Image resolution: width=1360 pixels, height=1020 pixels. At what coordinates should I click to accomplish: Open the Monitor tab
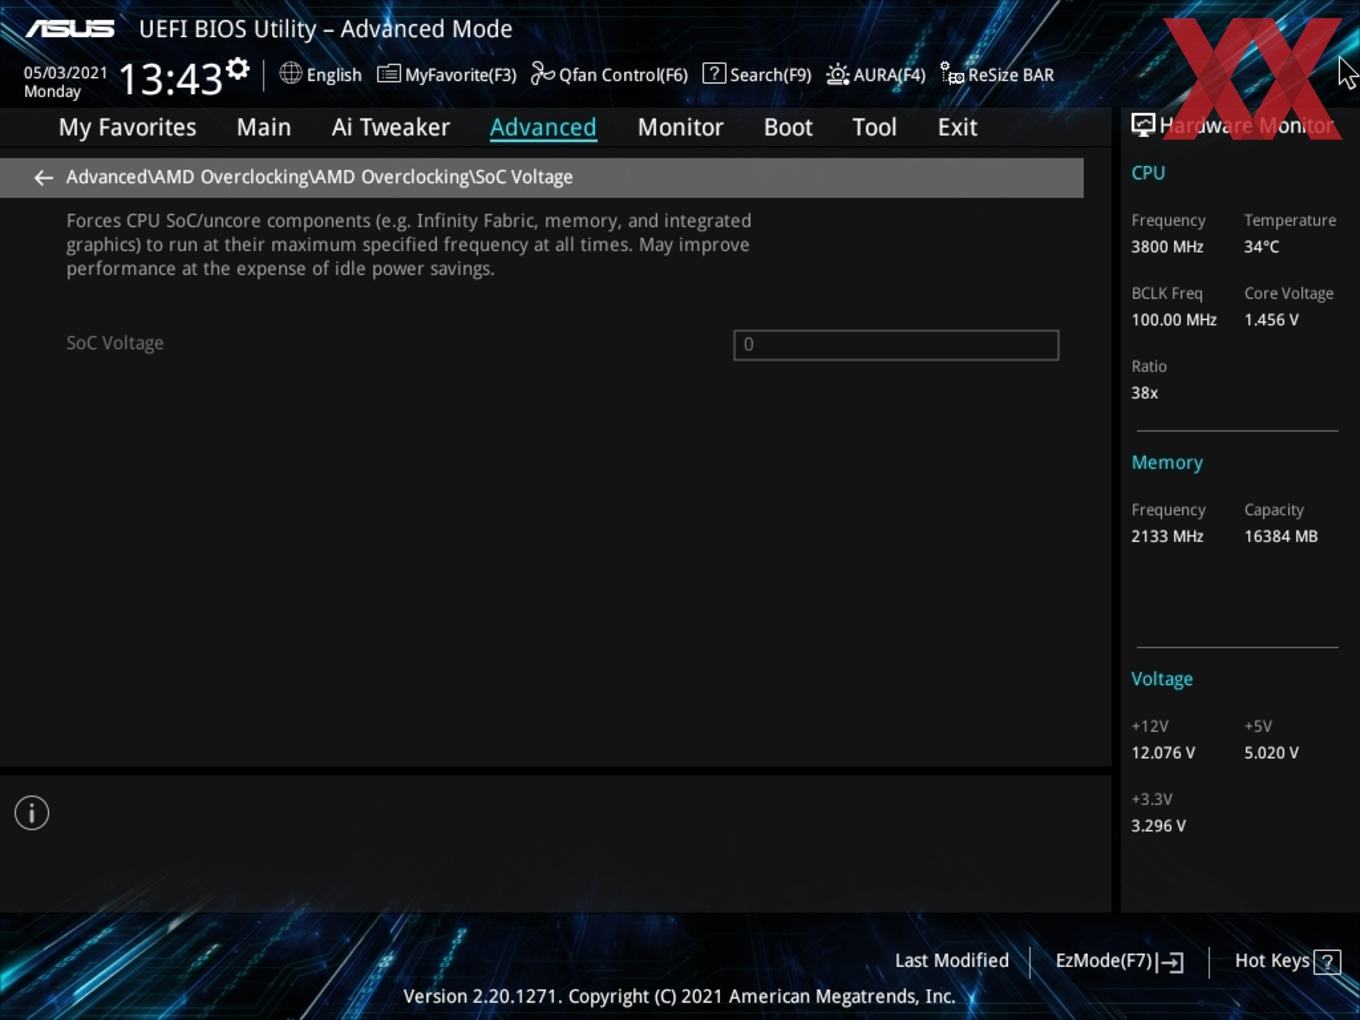680,127
